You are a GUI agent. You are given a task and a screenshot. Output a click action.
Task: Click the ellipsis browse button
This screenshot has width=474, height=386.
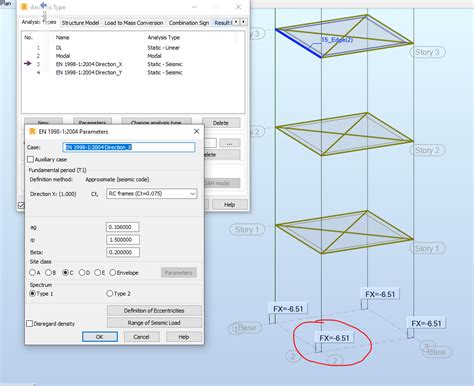pos(229,143)
